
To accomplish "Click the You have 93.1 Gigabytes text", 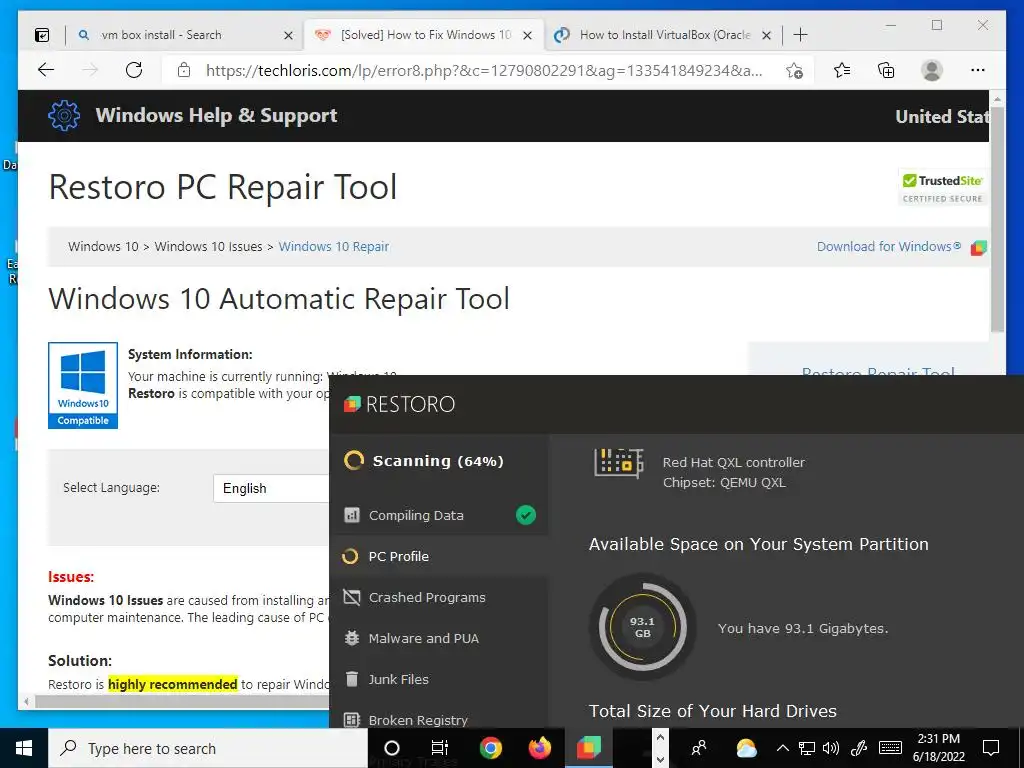I will [803, 628].
